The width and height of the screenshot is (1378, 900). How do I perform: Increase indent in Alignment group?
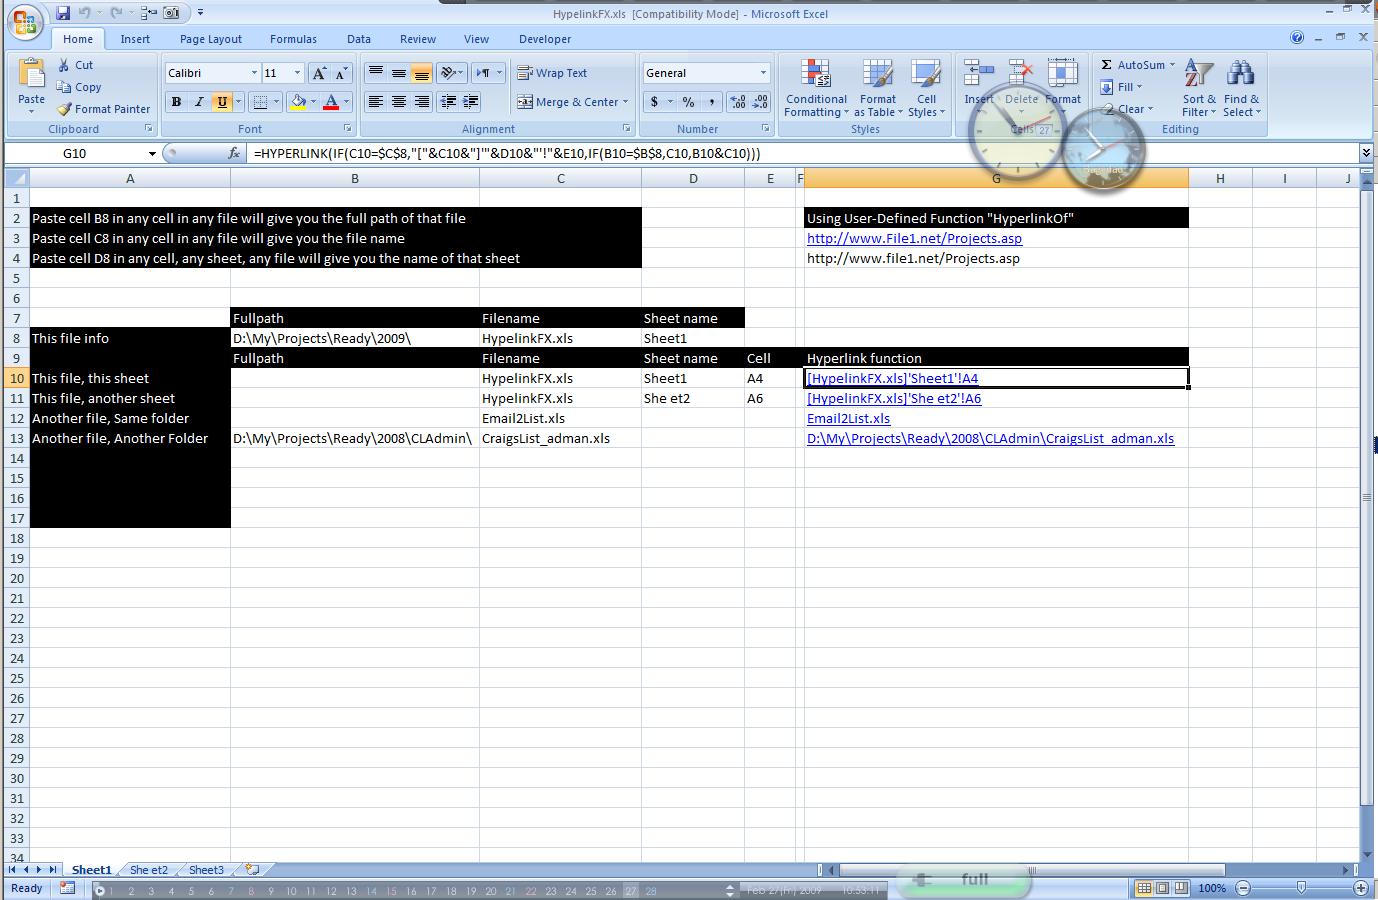[x=470, y=102]
